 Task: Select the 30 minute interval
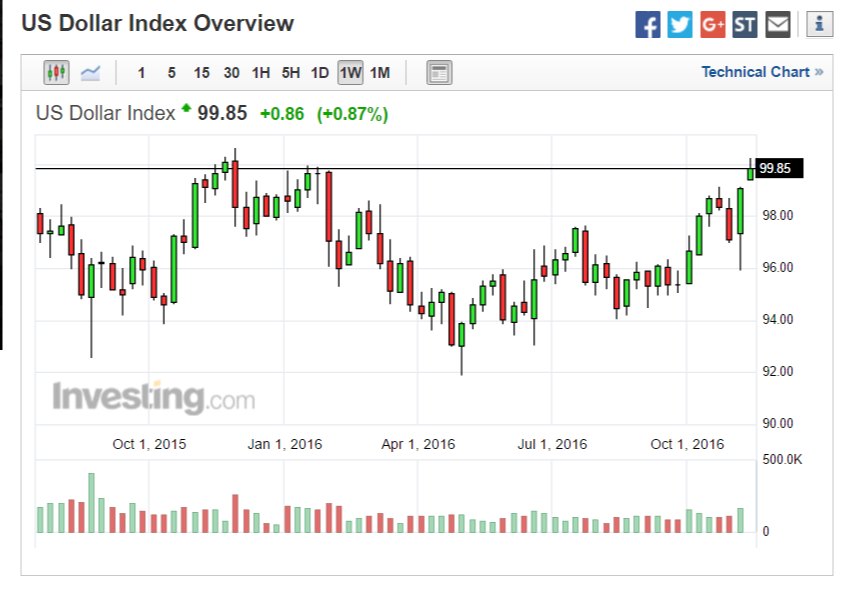click(231, 73)
